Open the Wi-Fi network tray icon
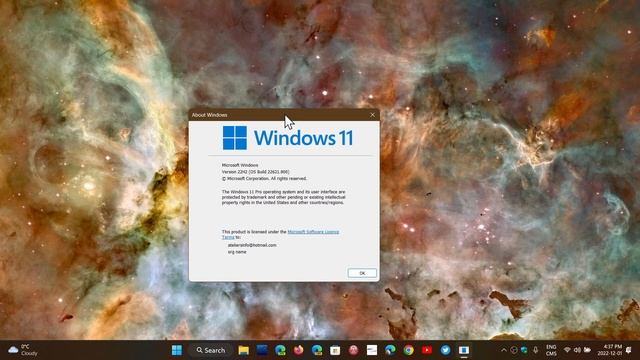640x360 pixels. (567, 350)
